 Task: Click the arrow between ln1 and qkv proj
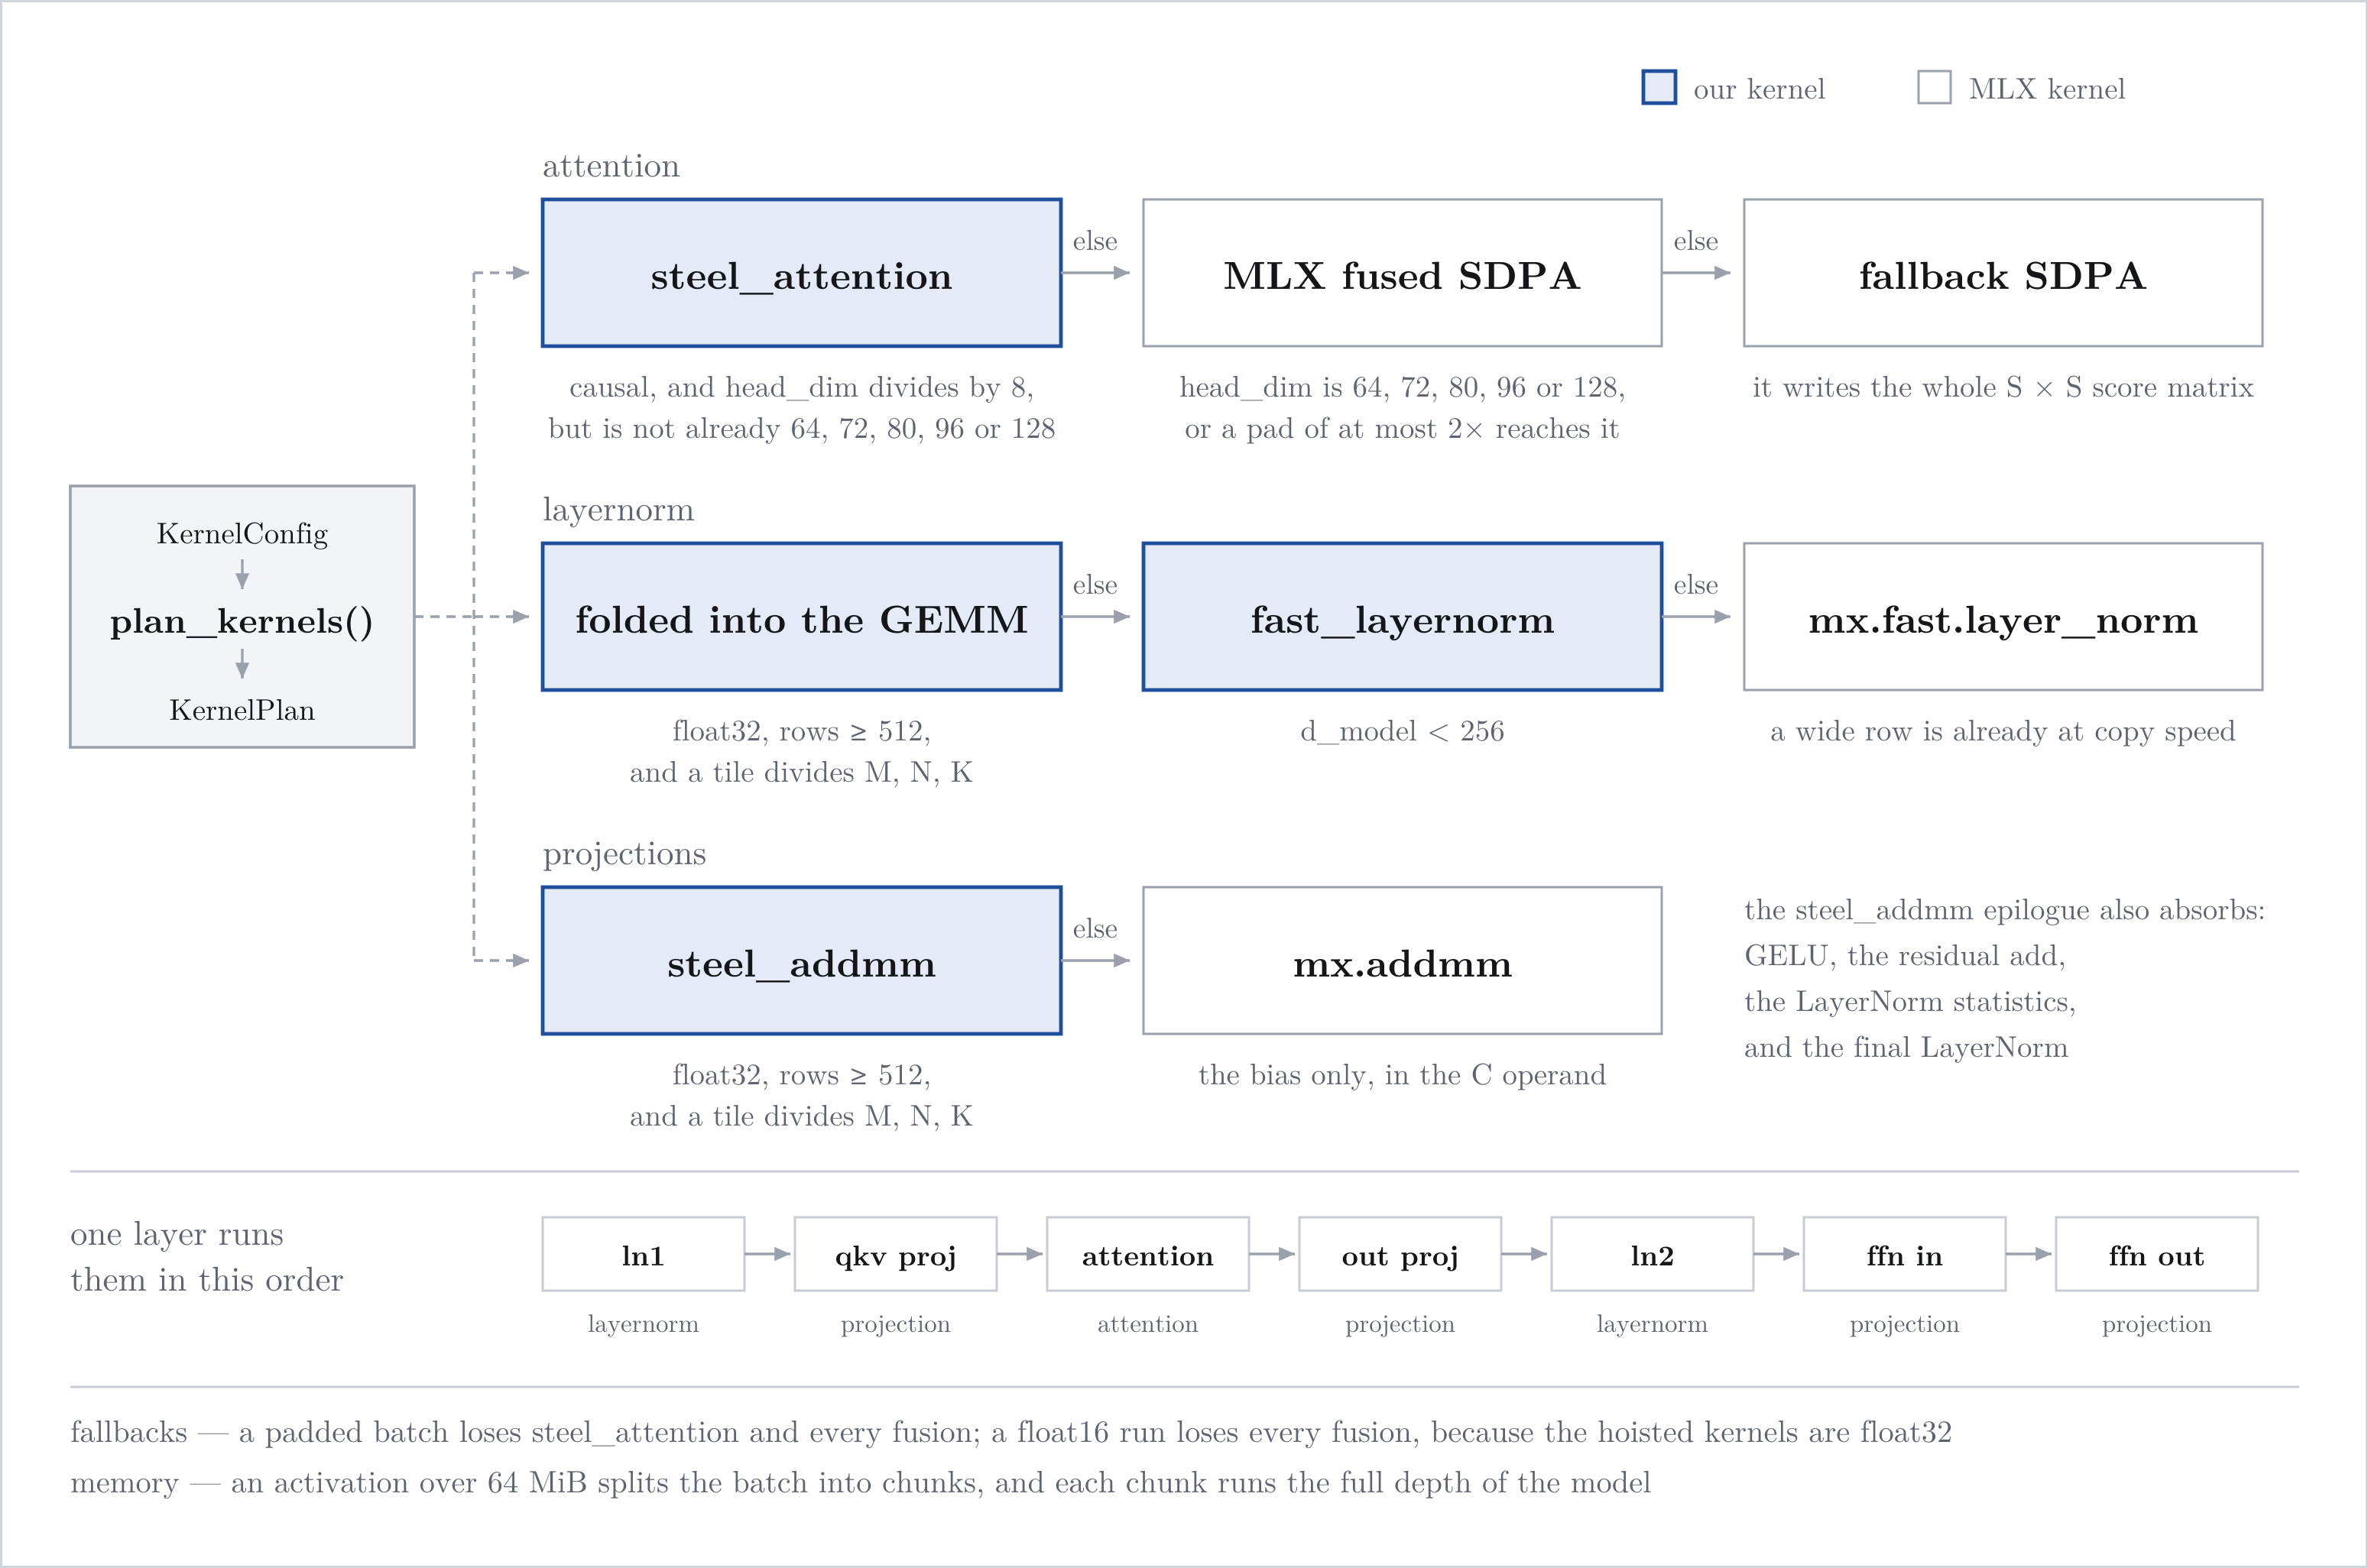[x=769, y=1254]
